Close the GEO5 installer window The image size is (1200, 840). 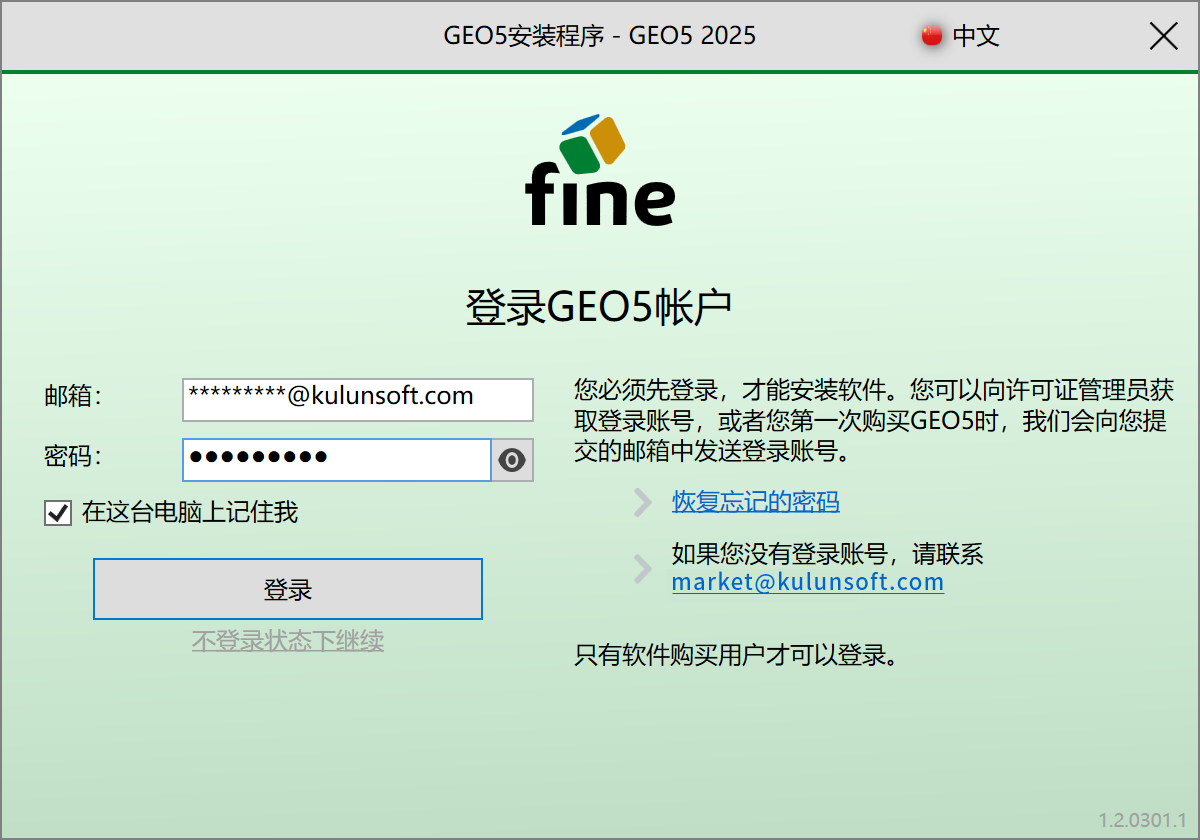1163,37
